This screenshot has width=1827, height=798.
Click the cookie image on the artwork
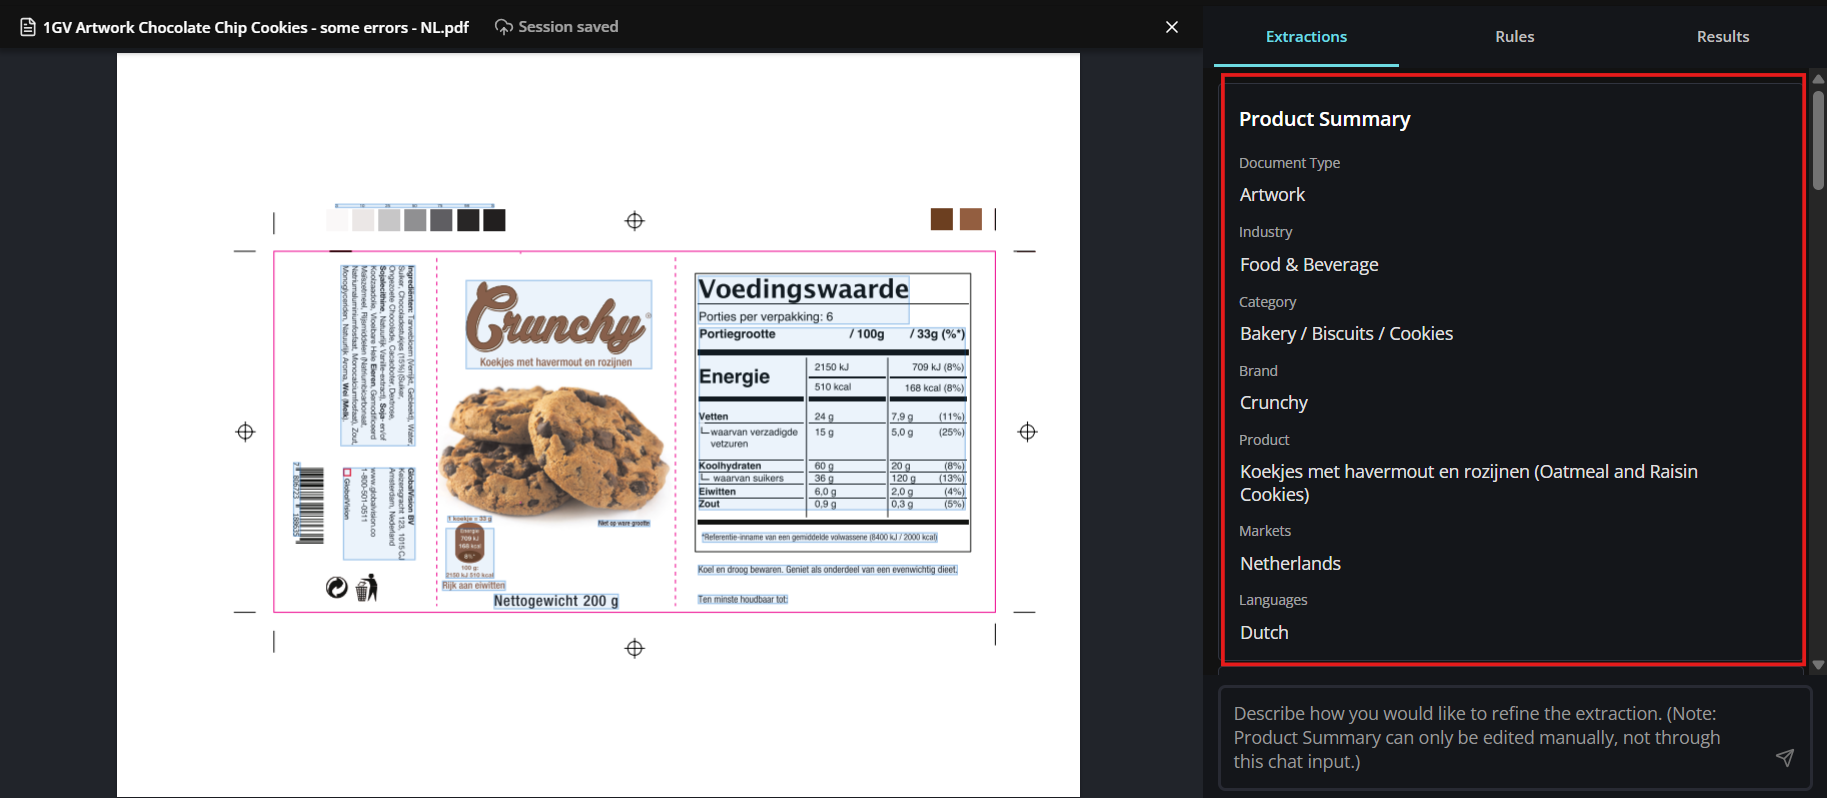point(557,451)
